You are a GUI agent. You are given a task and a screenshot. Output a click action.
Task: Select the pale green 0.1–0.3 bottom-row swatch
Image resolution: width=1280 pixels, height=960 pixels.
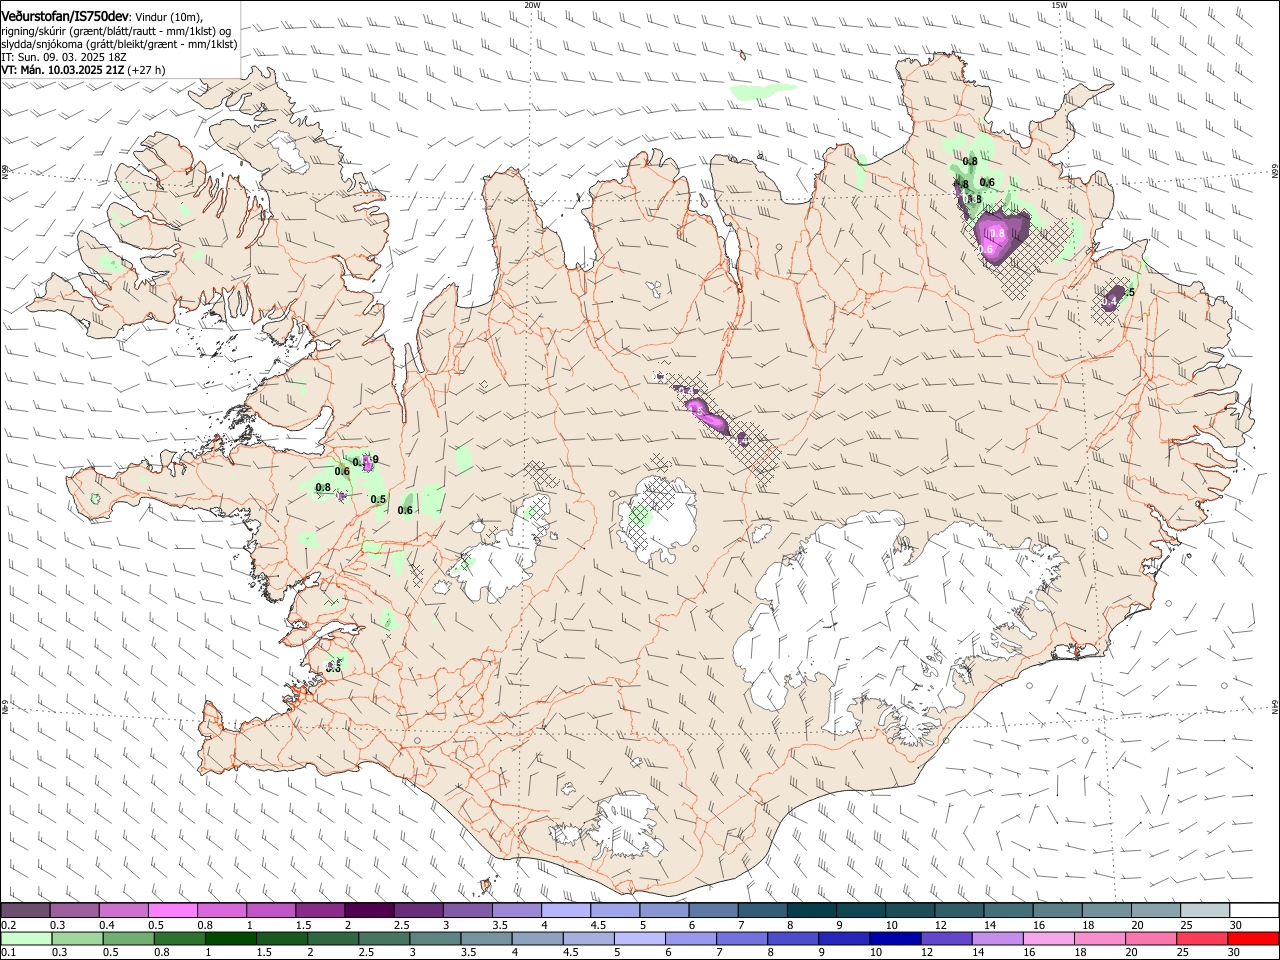pyautogui.click(x=26, y=938)
